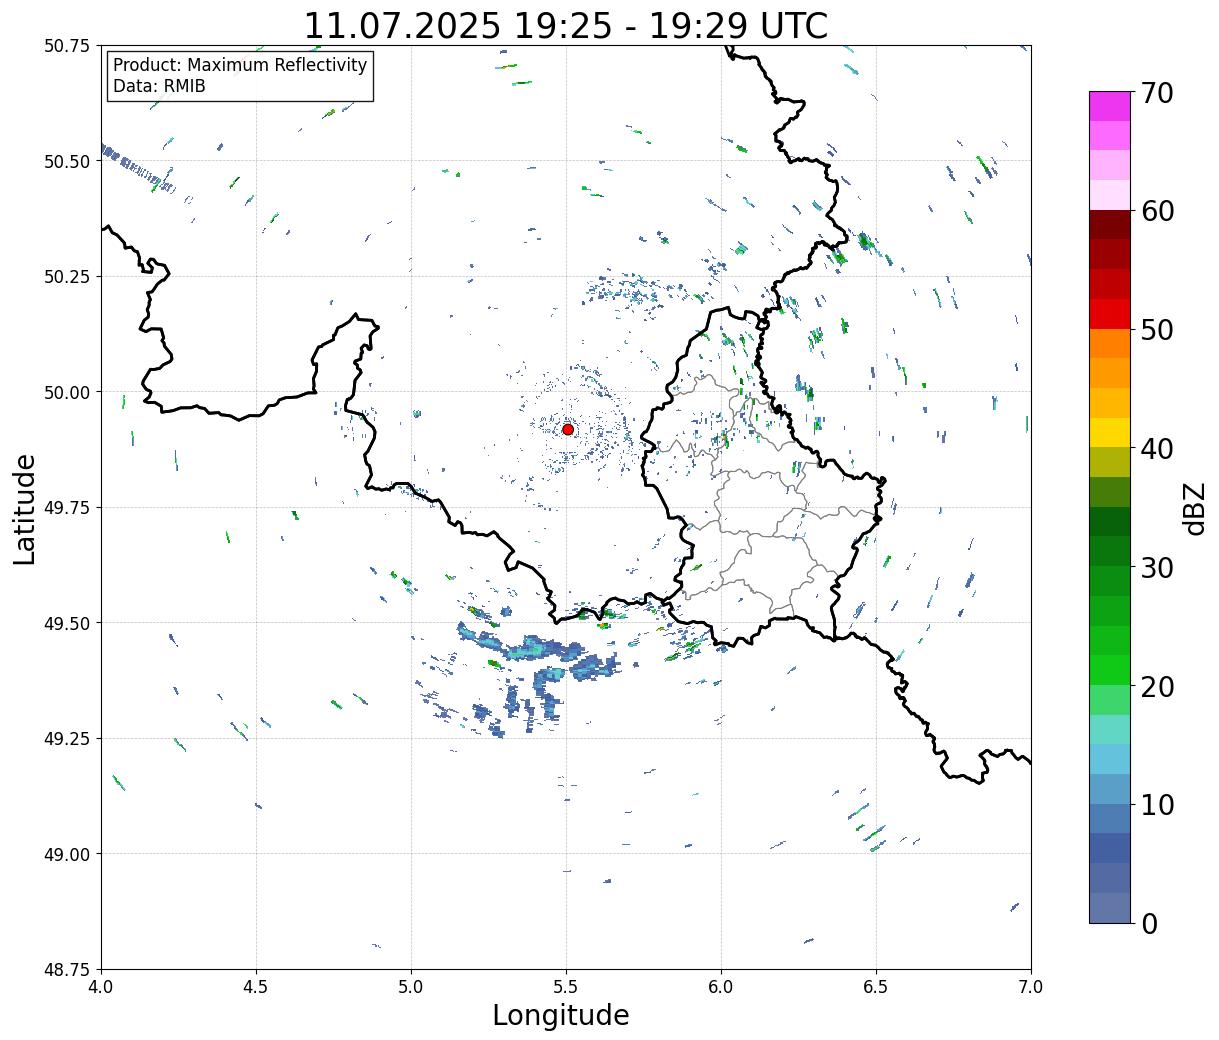The width and height of the screenshot is (1219, 1040).
Task: Click the 'Data: RMIB' legend text
Action: pyautogui.click(x=159, y=86)
